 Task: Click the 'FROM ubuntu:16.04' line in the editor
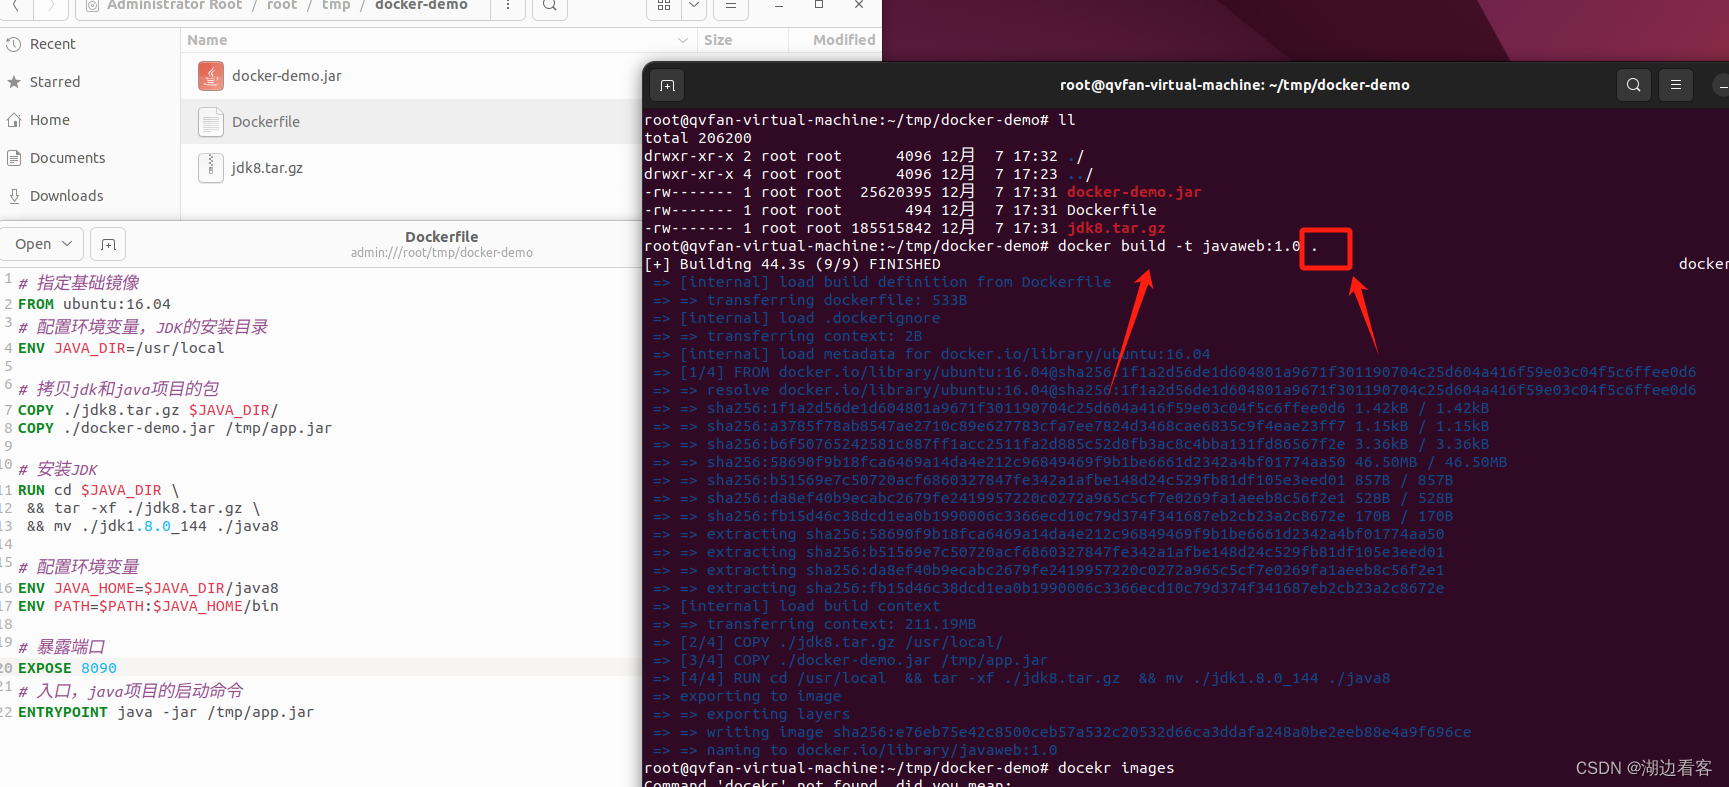[94, 304]
